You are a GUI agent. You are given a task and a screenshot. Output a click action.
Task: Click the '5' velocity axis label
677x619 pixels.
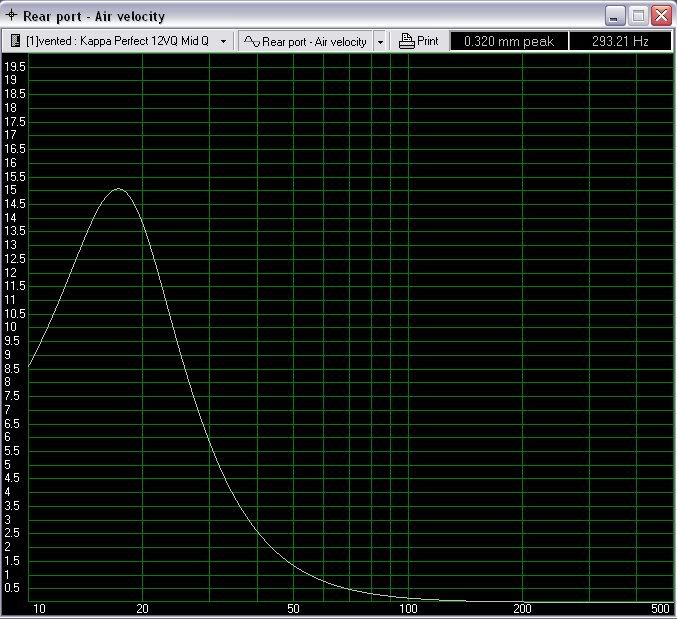pyautogui.click(x=7, y=464)
